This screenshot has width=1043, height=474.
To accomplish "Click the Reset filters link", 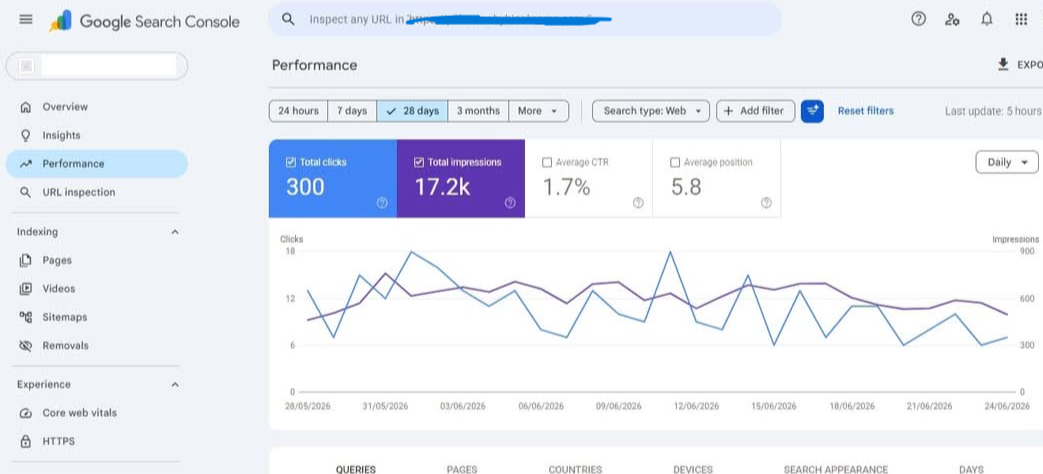I will click(x=865, y=111).
